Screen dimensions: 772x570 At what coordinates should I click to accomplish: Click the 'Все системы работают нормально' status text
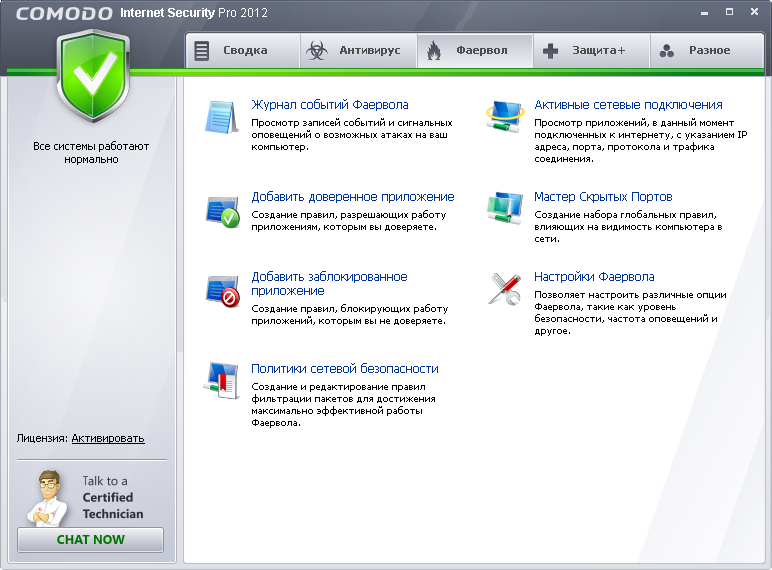pyautogui.click(x=91, y=153)
